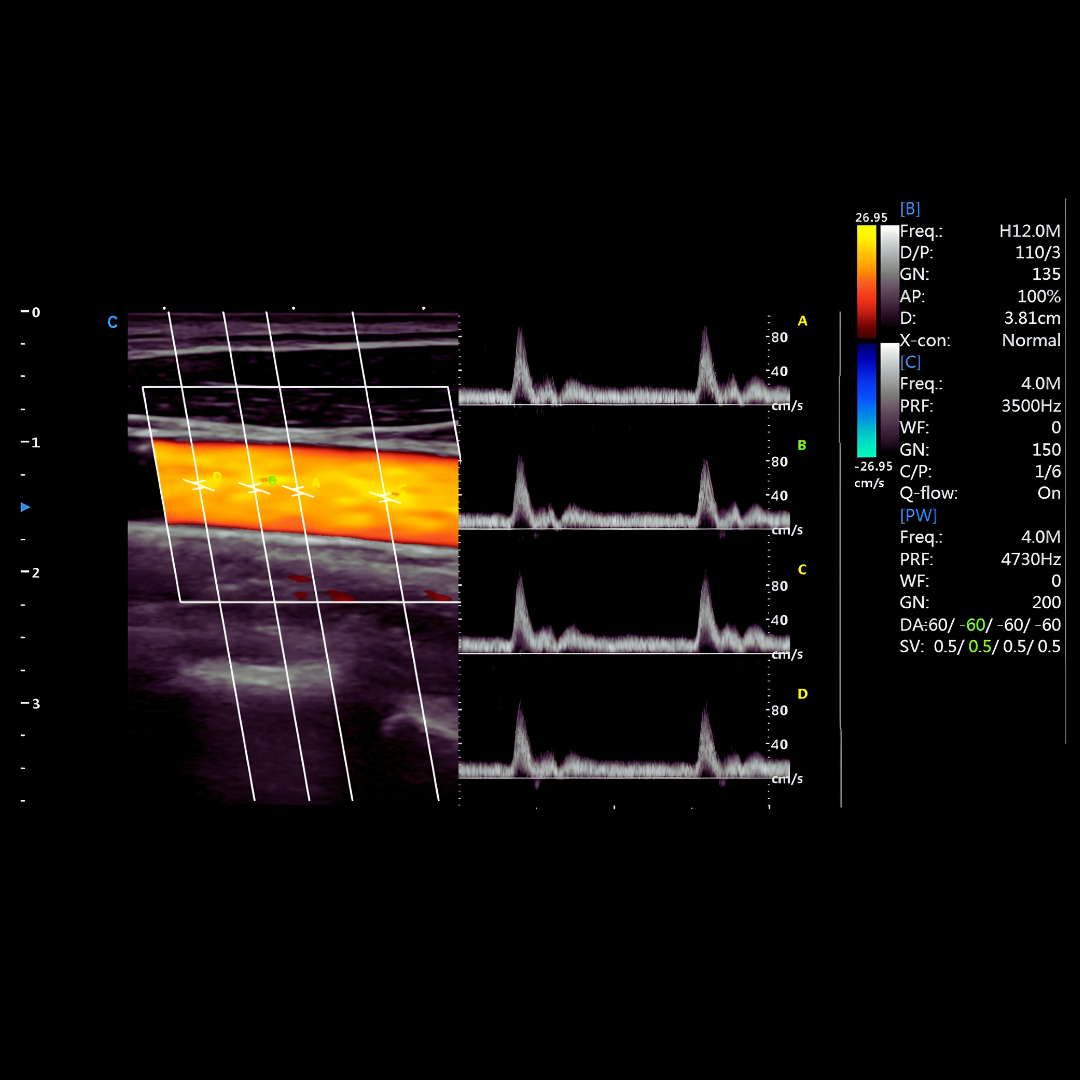Image resolution: width=1080 pixels, height=1080 pixels.
Task: Toggle the Q-flow On setting
Action: click(x=1048, y=493)
